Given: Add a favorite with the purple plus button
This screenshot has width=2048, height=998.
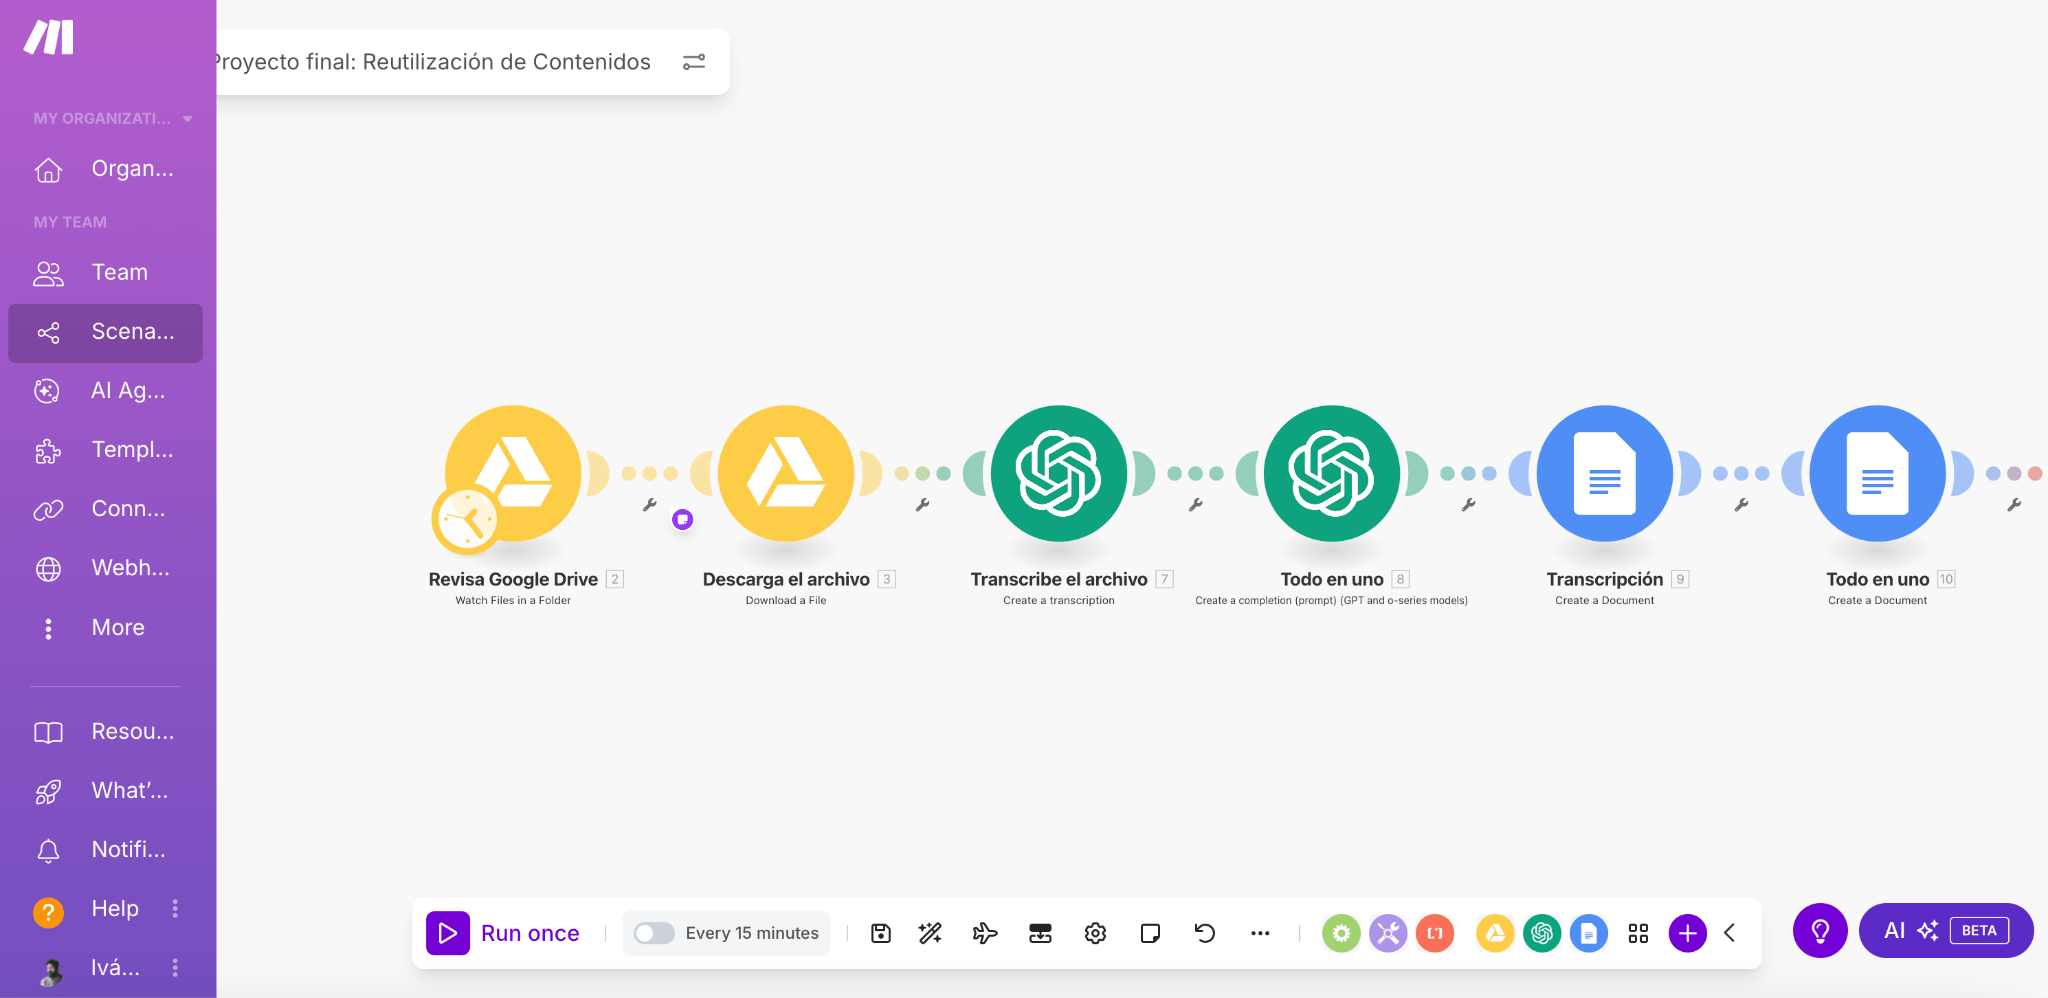Looking at the screenshot, I should point(1688,933).
